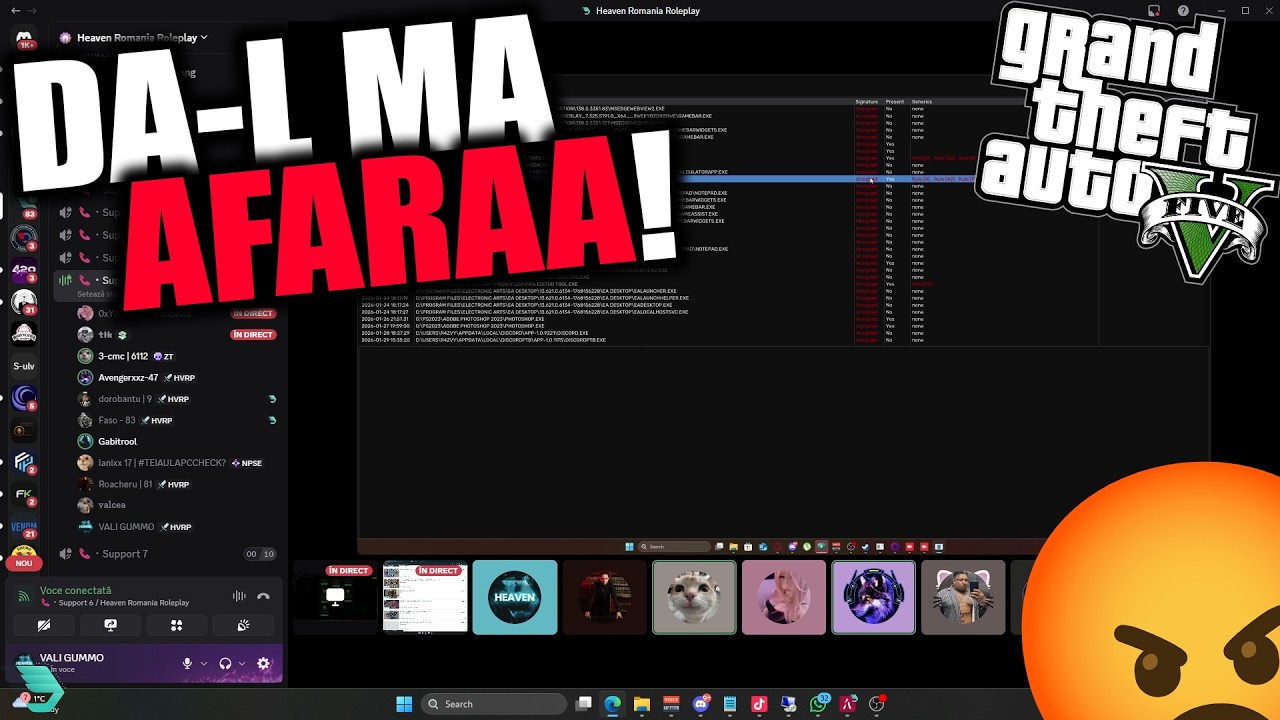The height and width of the screenshot is (720, 1280).
Task: Open Discord help question mark icon
Action: (x=1183, y=11)
